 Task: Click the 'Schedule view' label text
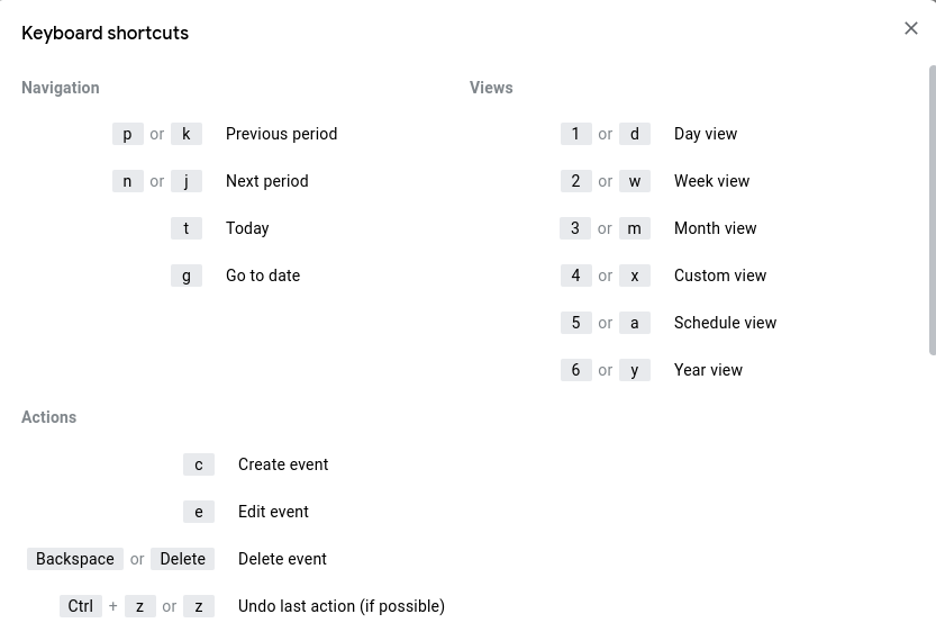coord(725,322)
